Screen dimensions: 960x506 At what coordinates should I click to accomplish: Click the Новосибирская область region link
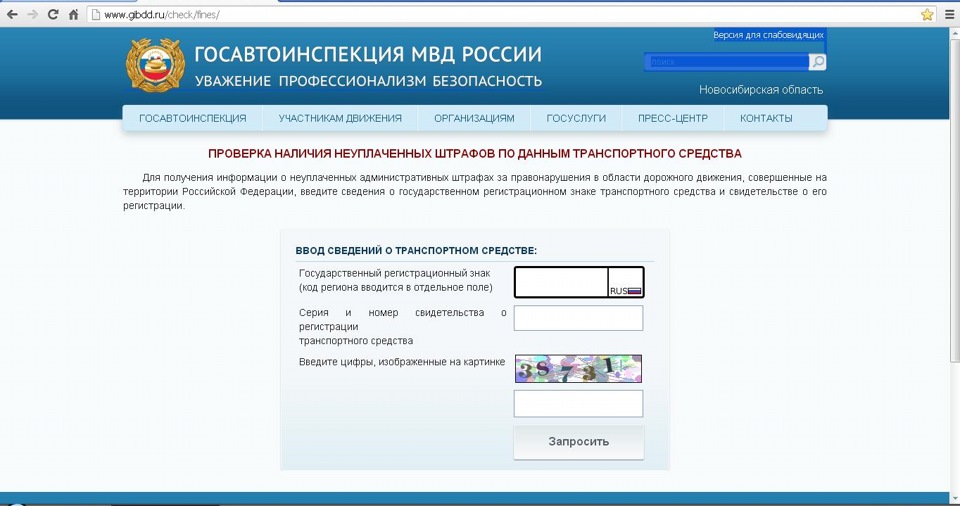(x=761, y=90)
